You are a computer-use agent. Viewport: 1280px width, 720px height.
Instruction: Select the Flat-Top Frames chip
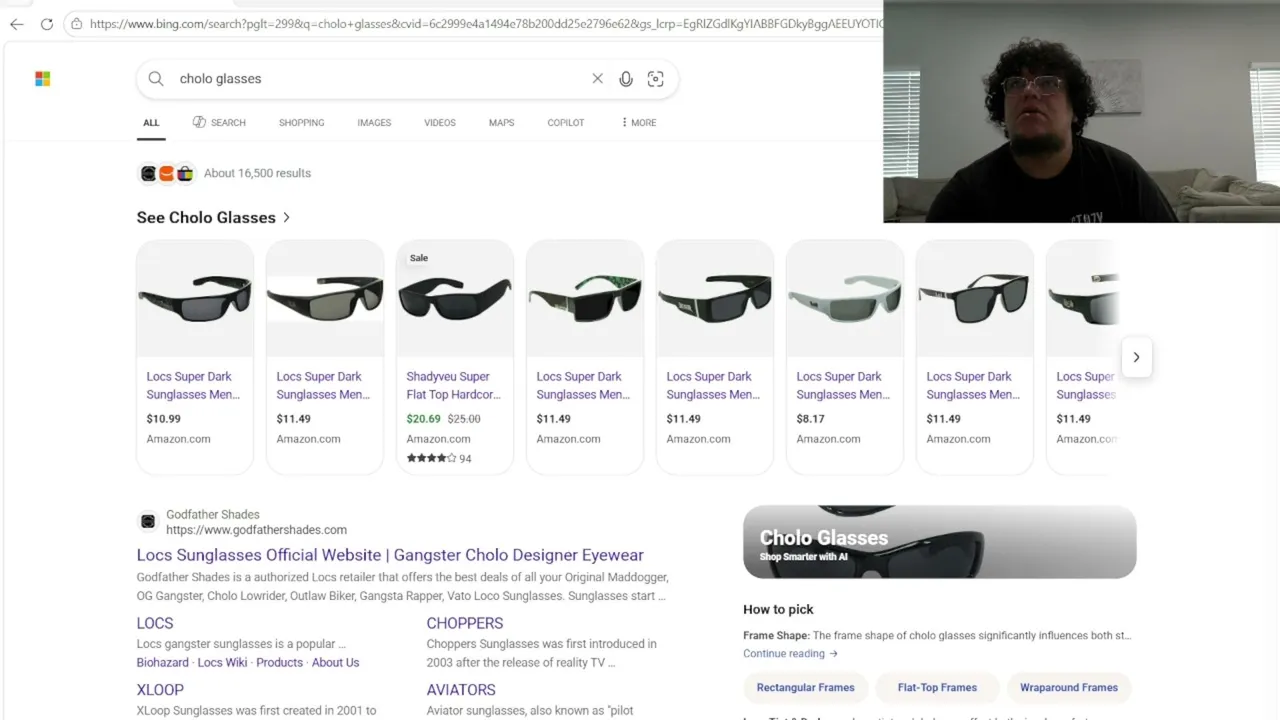(x=937, y=688)
